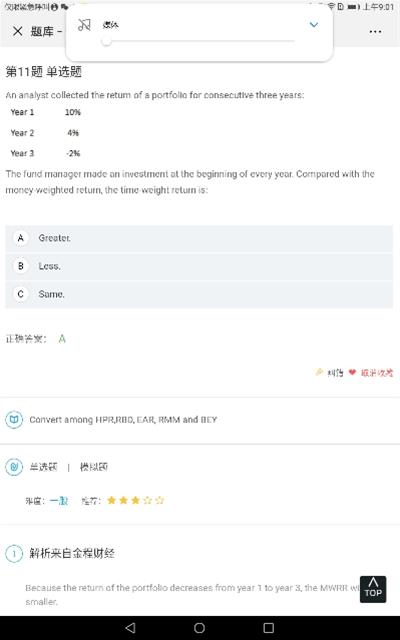
Task: Select answer option B Less
Action: [199, 266]
